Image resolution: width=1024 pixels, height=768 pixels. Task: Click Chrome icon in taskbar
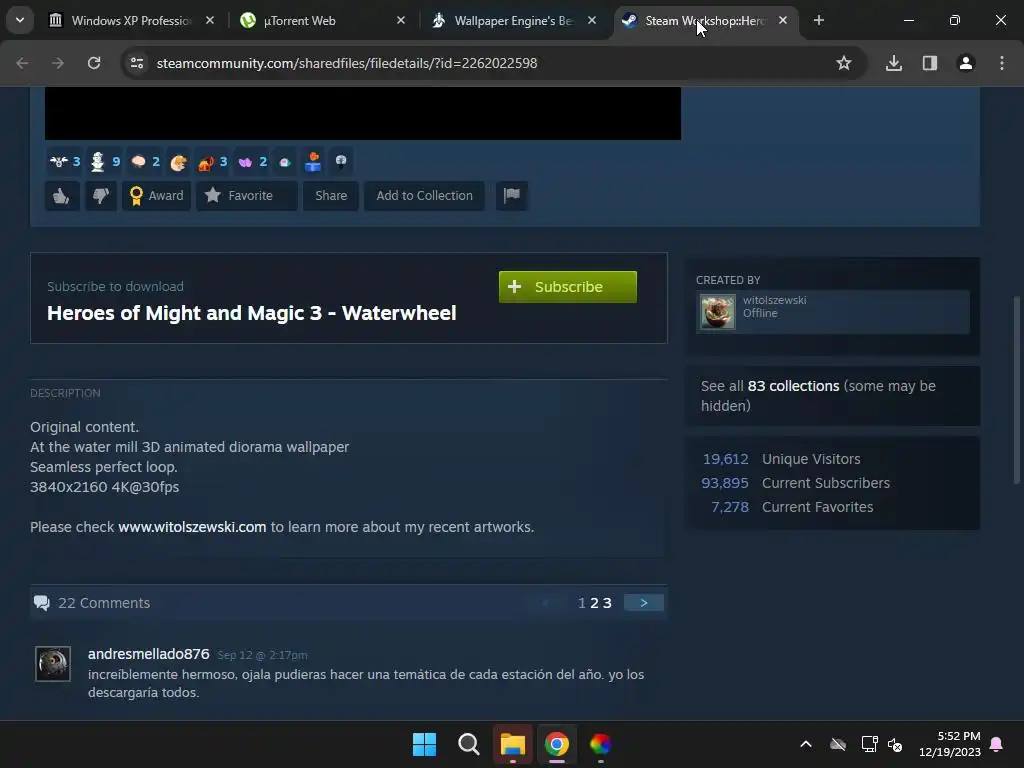click(x=556, y=744)
